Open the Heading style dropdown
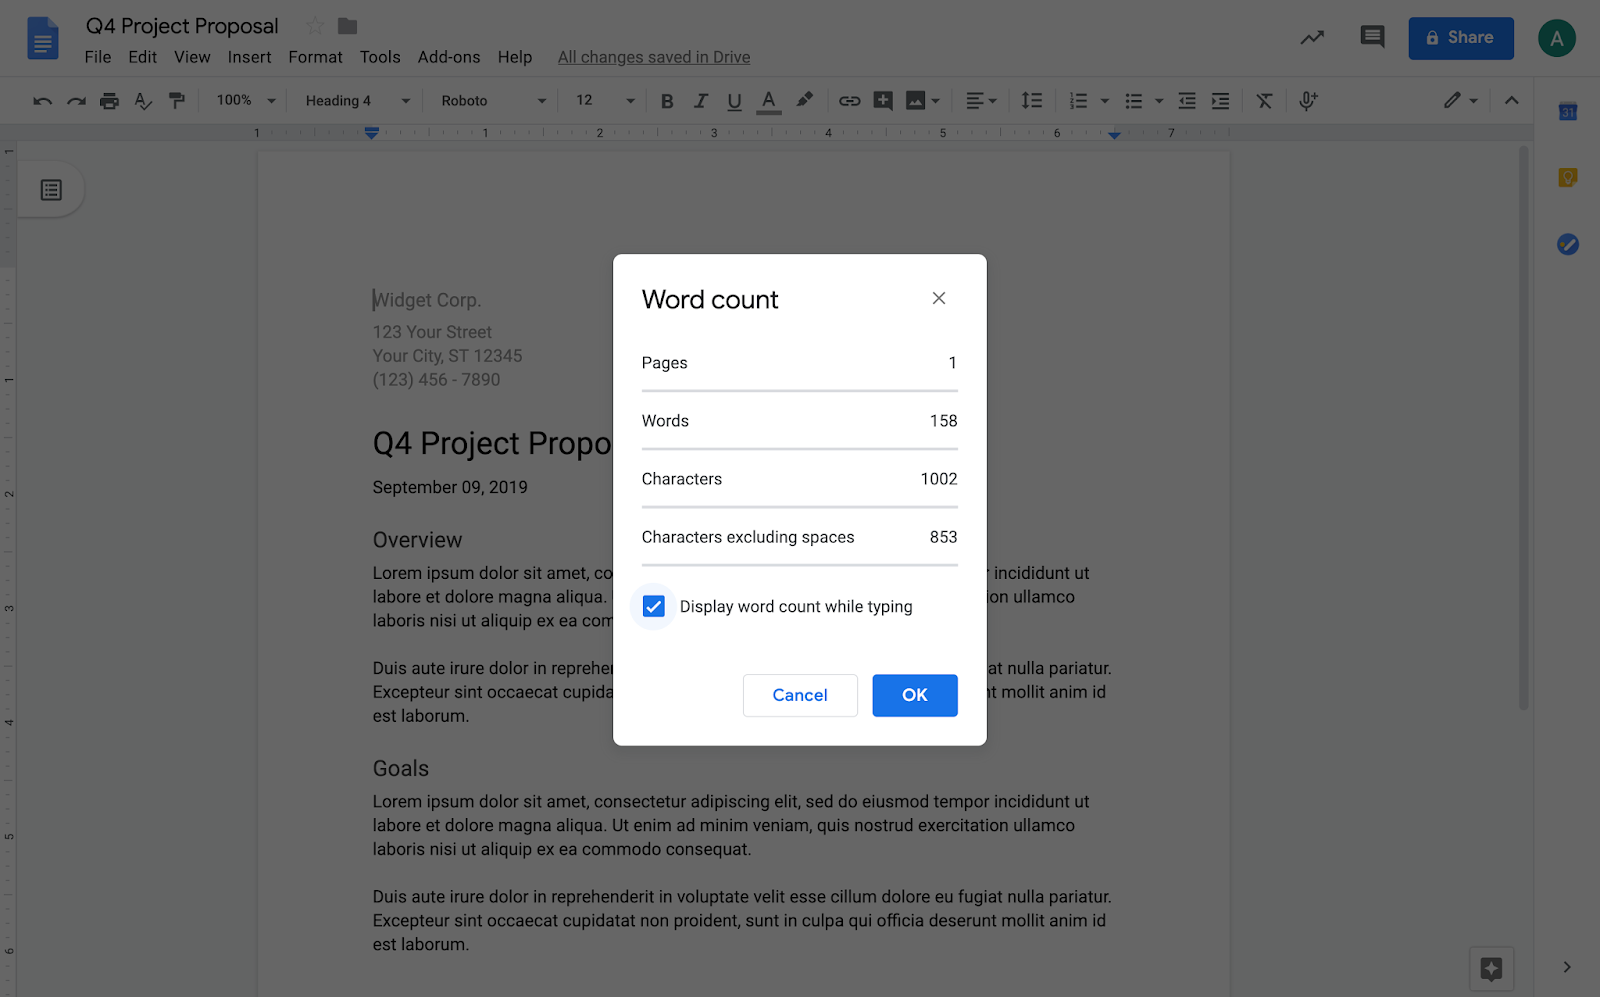 point(345,100)
